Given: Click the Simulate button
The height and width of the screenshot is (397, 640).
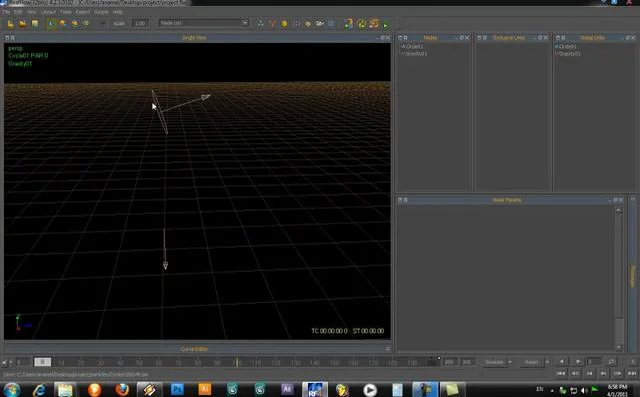Looking at the screenshot, I should click(494, 362).
